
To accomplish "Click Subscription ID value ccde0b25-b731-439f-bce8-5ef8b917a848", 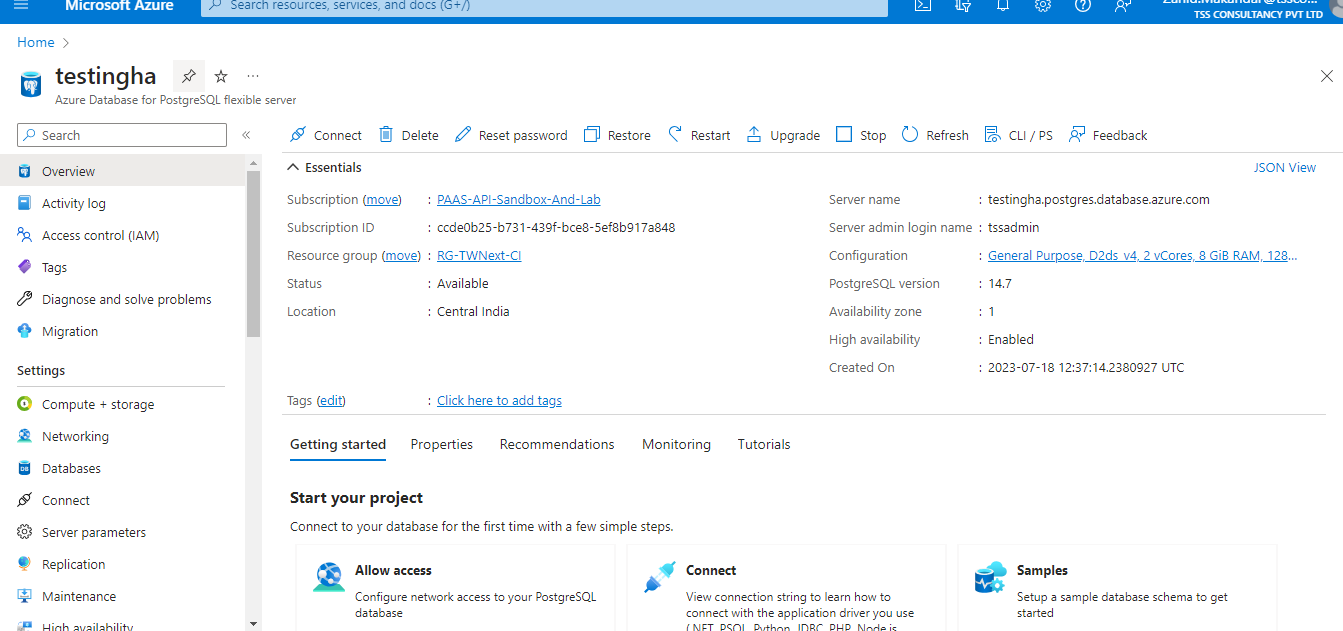I will (556, 228).
